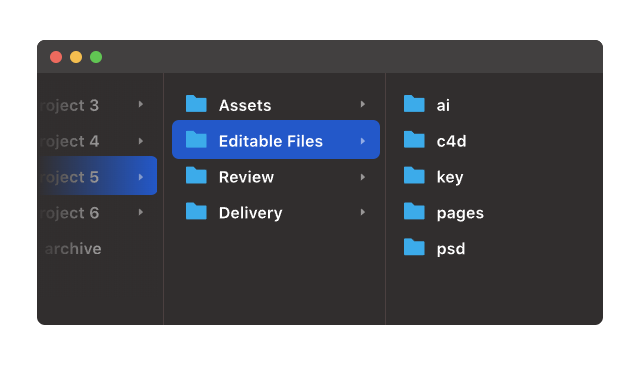640x365 pixels.
Task: Close the window with the red button
Action: point(56,57)
